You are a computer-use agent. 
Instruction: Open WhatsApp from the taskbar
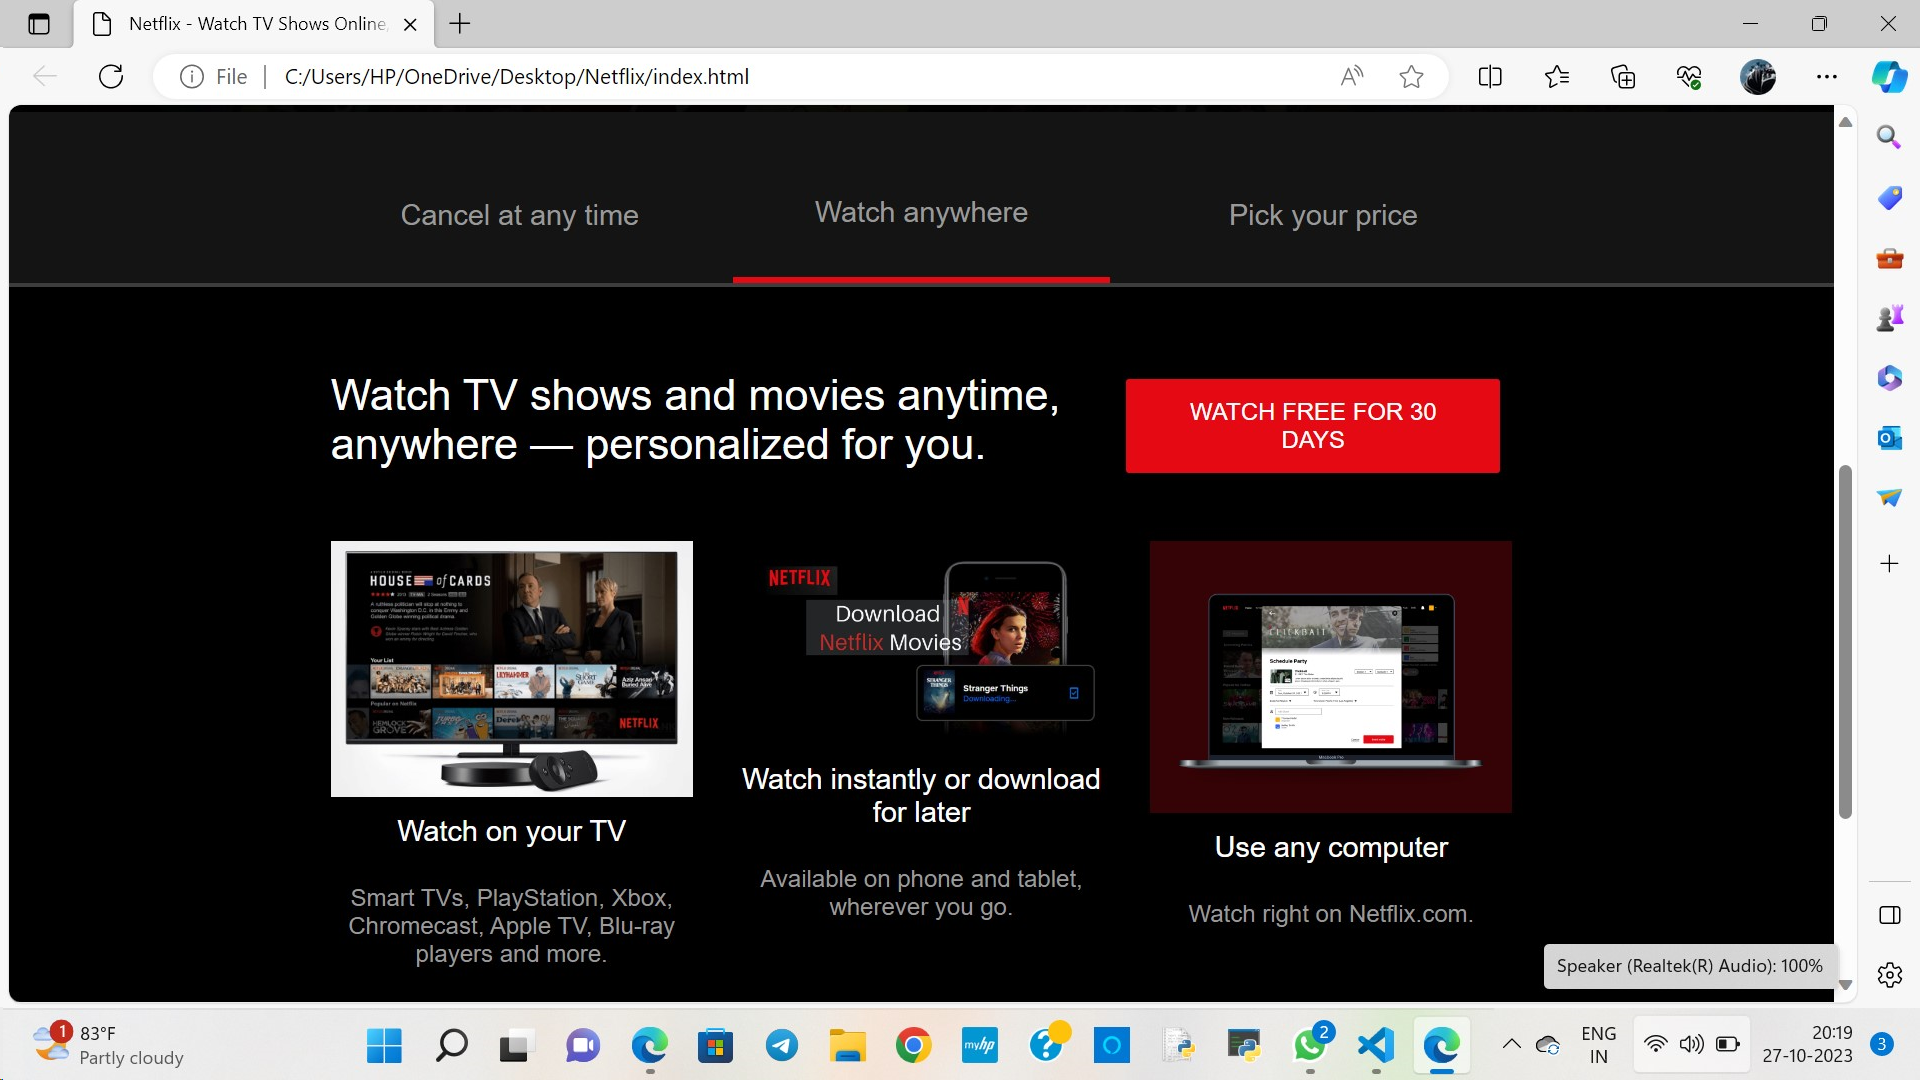click(1310, 1045)
